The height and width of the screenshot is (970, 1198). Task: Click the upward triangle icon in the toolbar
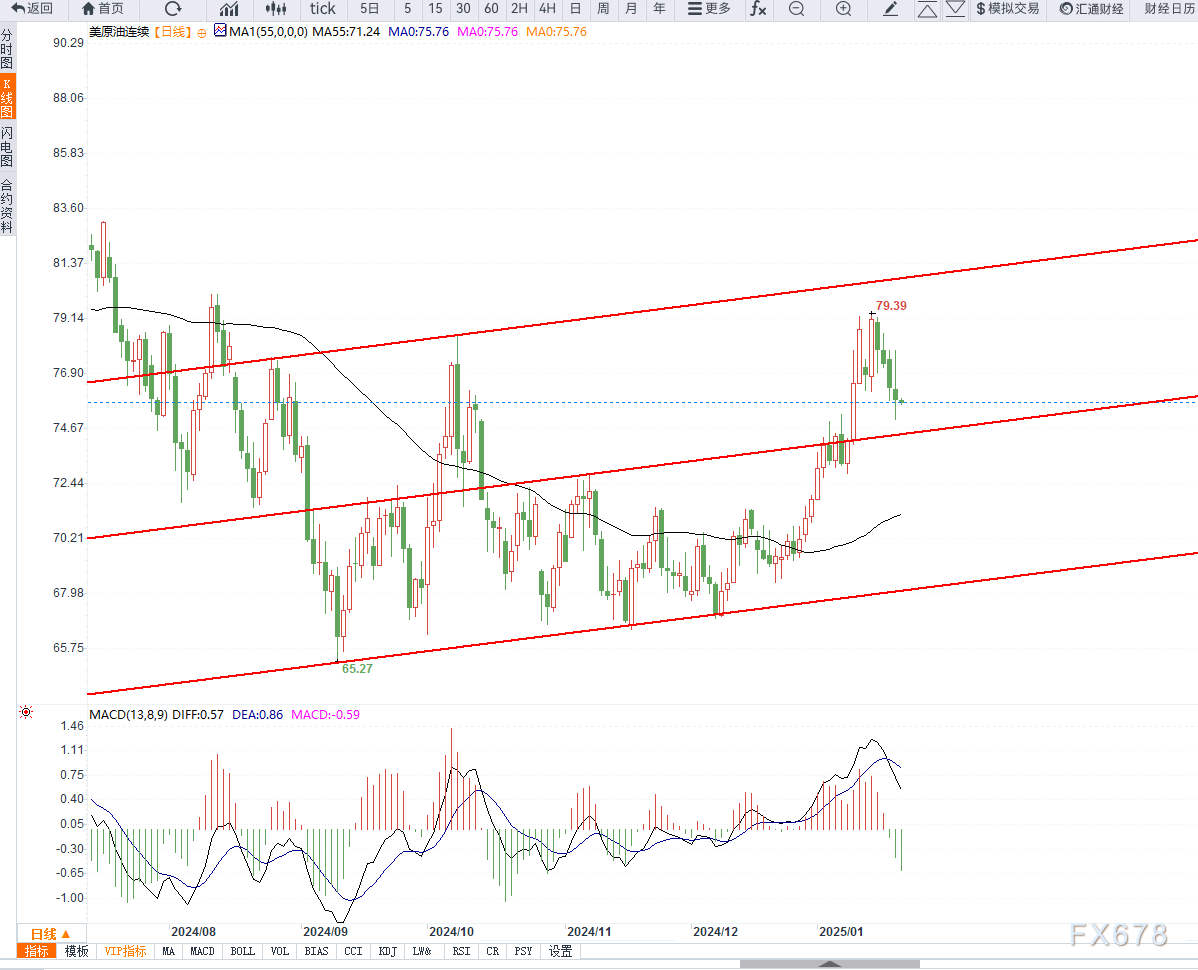(927, 9)
